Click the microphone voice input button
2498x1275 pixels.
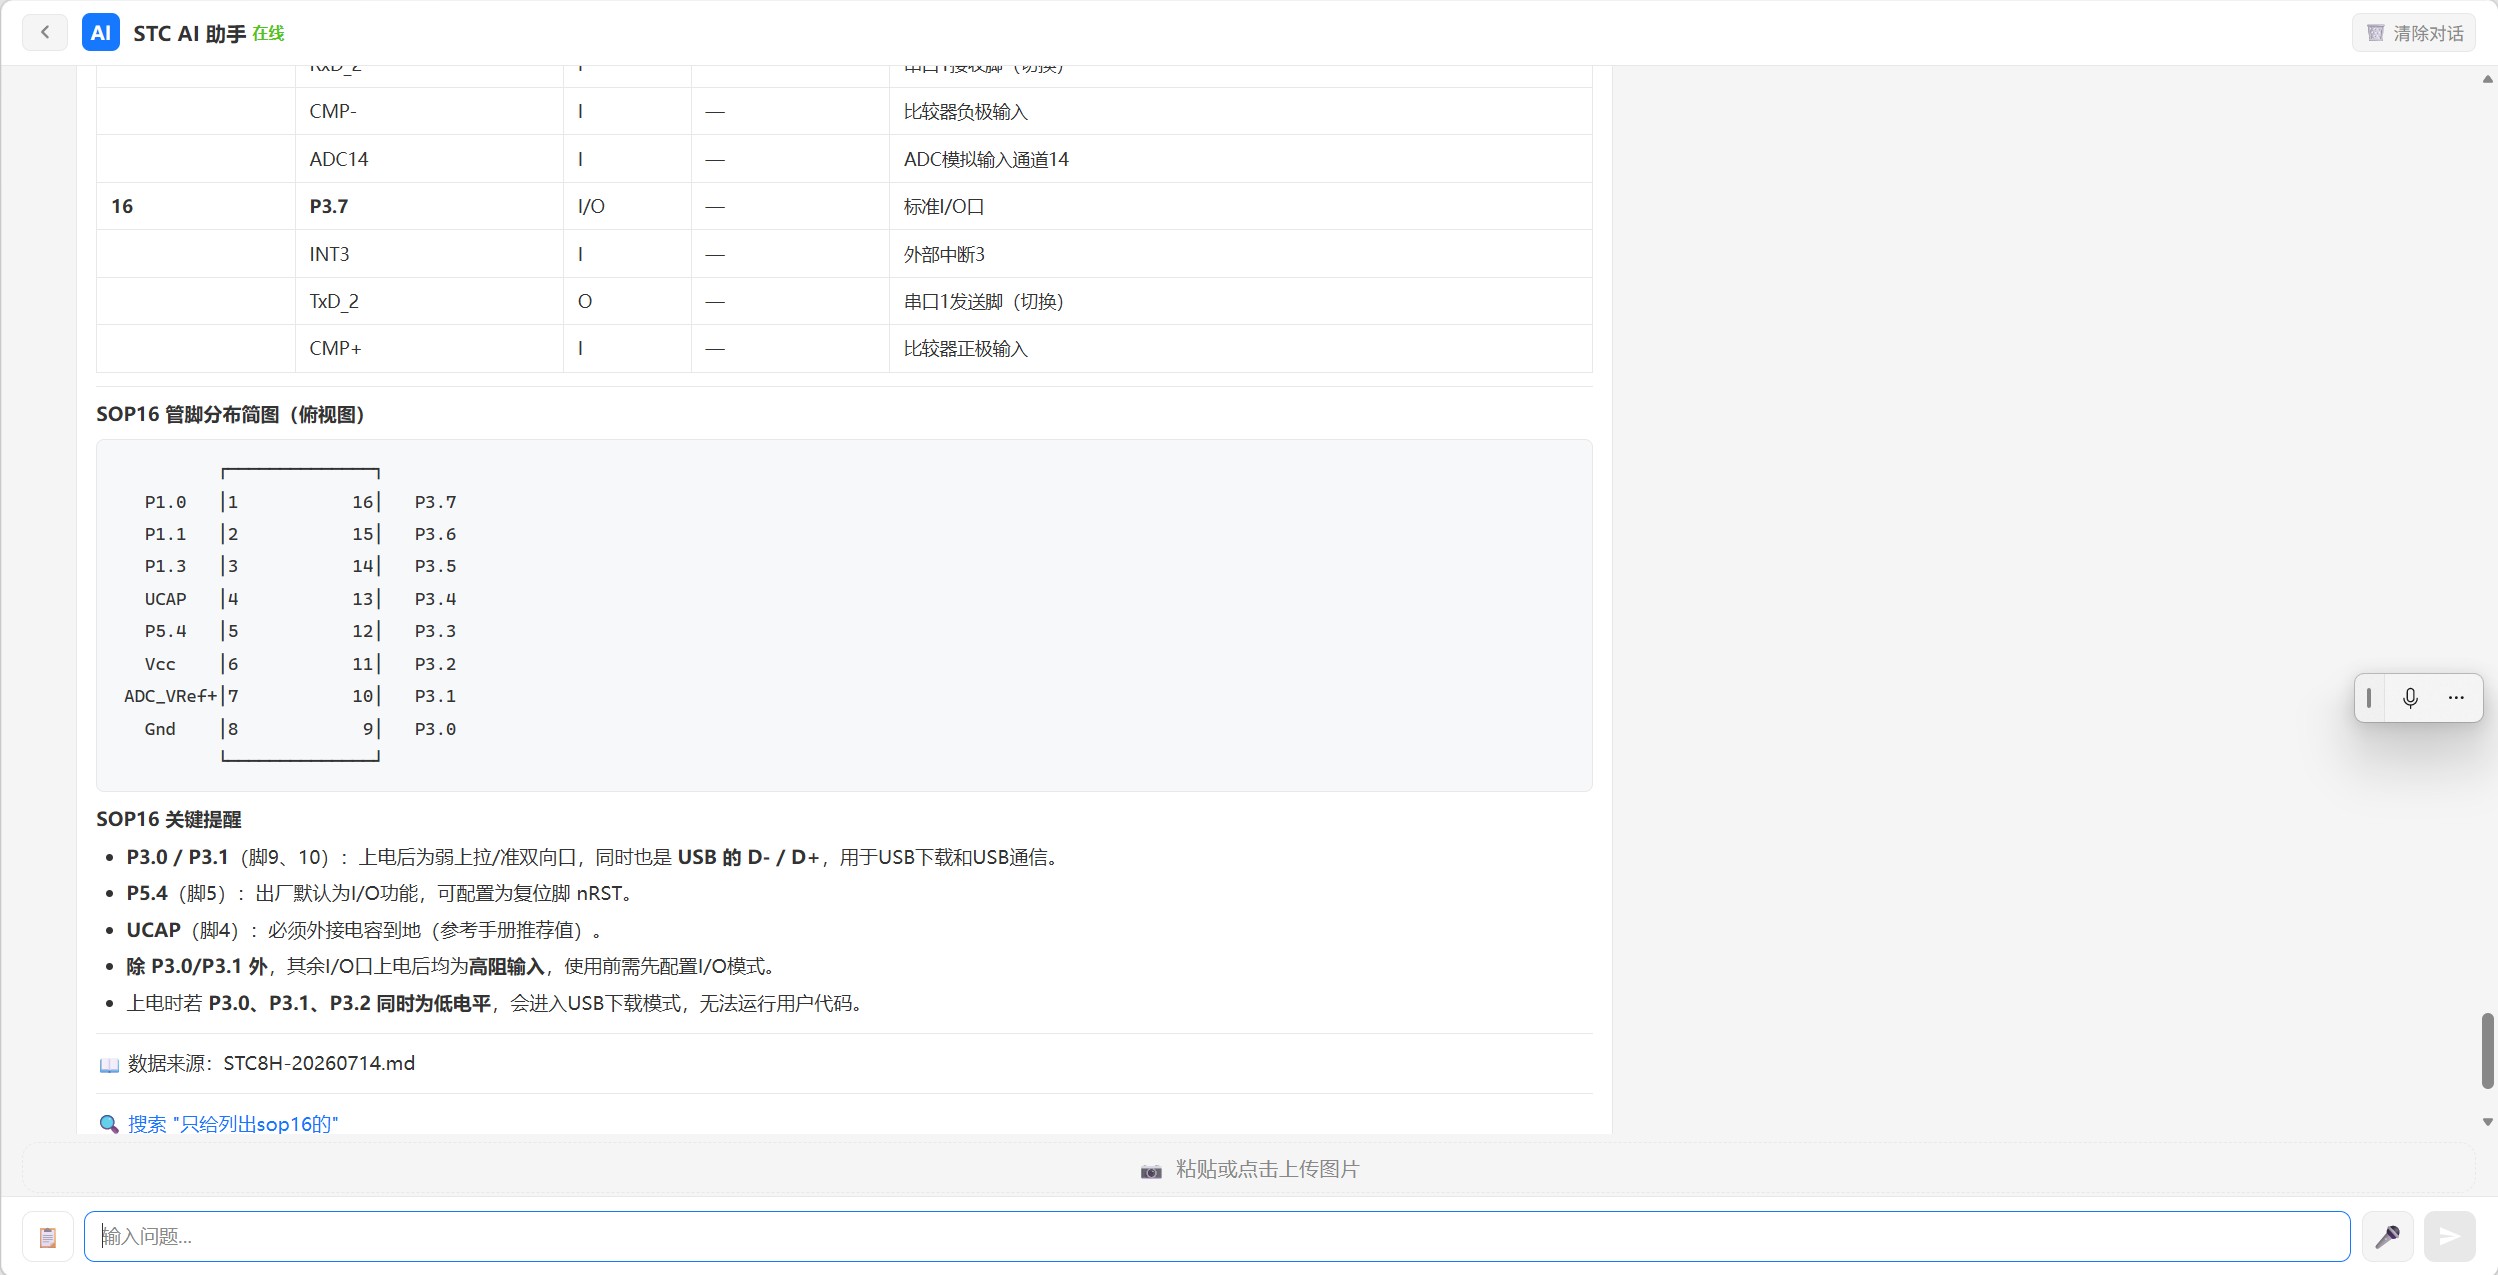pyautogui.click(x=2387, y=1237)
